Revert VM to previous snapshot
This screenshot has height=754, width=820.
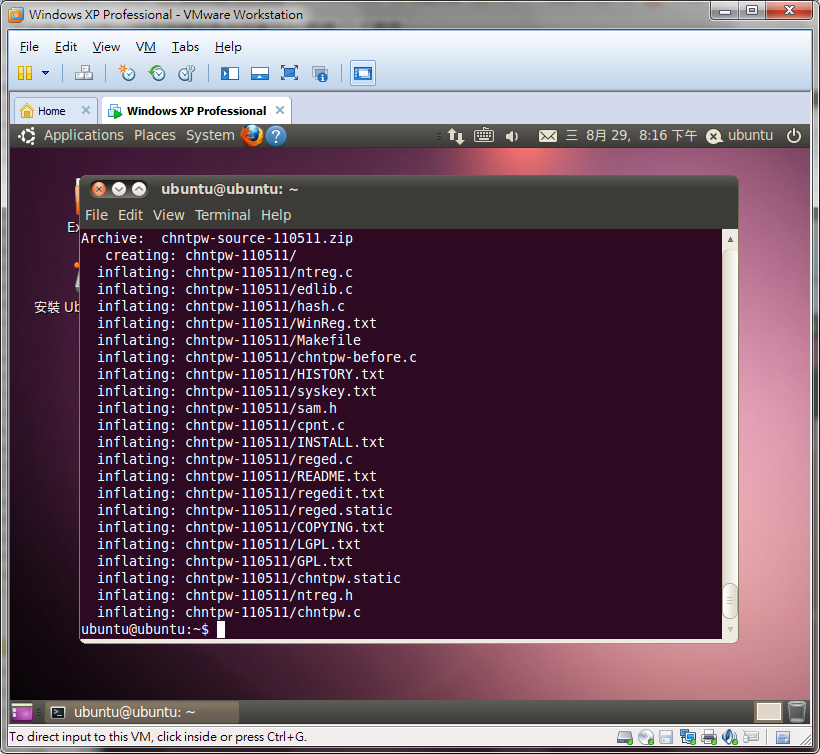157,73
